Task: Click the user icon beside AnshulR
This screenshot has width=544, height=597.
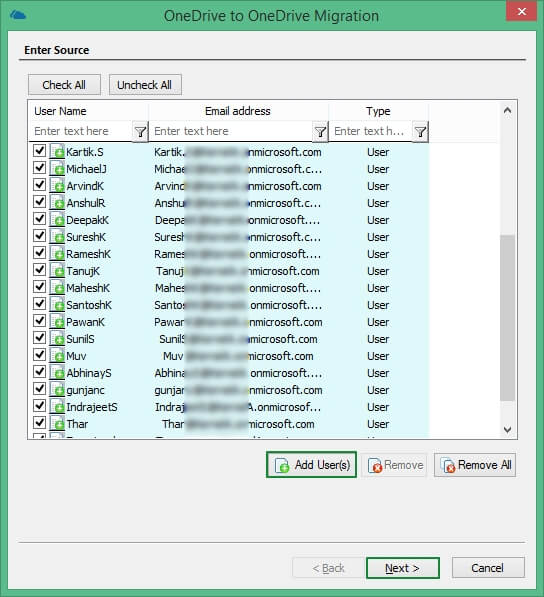Action: tap(57, 203)
